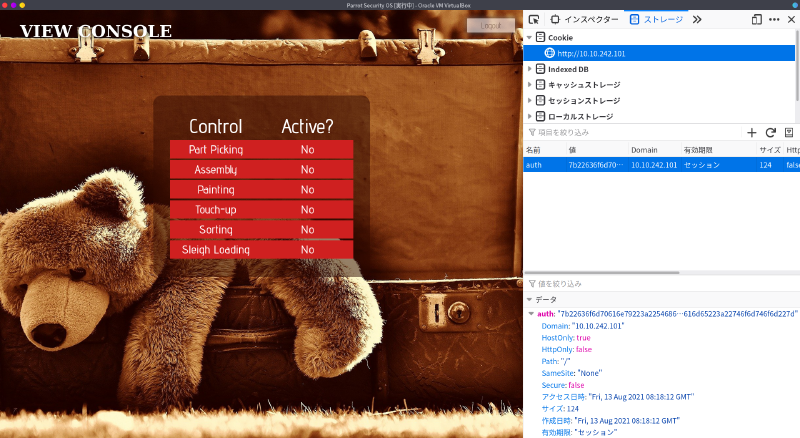The width and height of the screenshot is (800, 438).
Task: Click the Painting control row
Action: coord(261,189)
